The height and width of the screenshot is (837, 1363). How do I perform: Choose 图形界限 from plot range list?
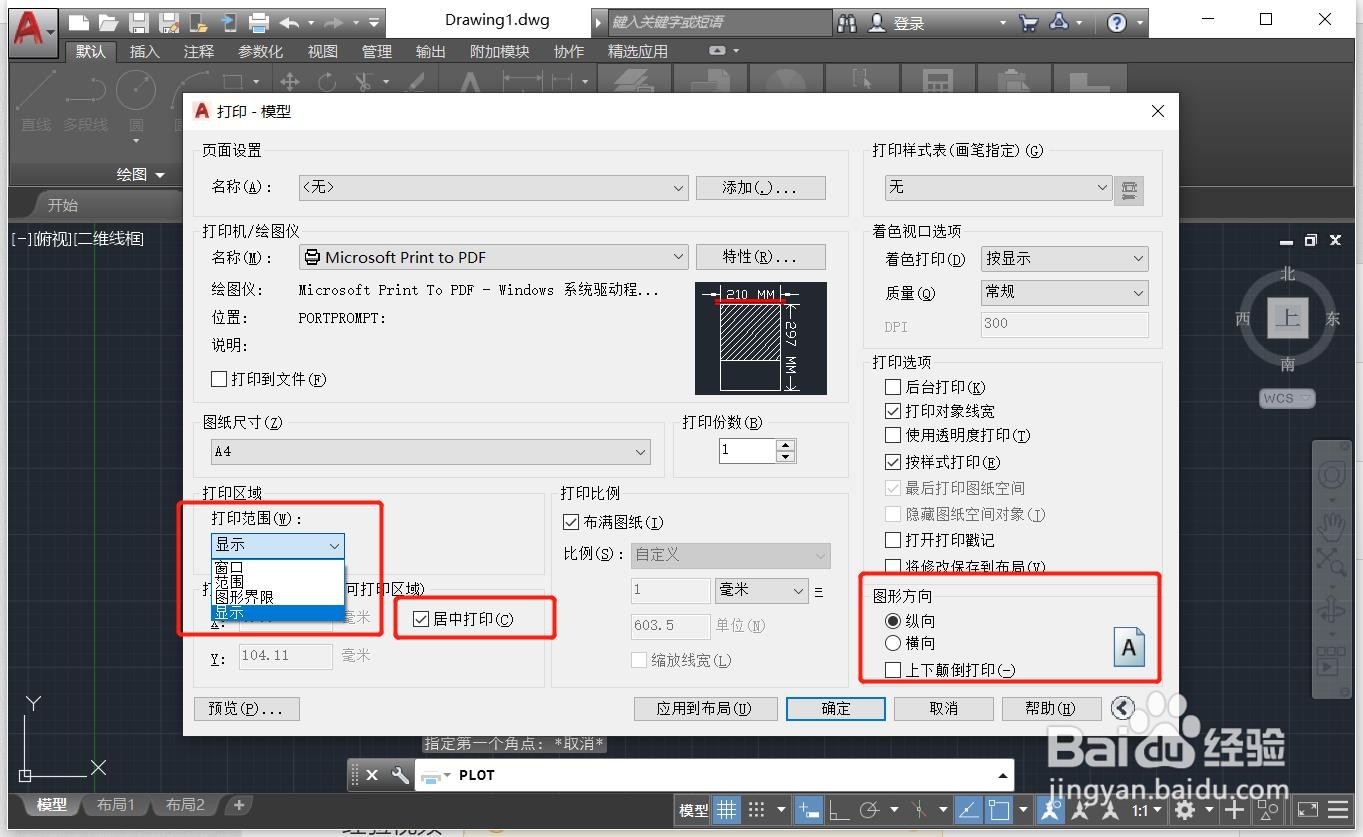click(278, 596)
